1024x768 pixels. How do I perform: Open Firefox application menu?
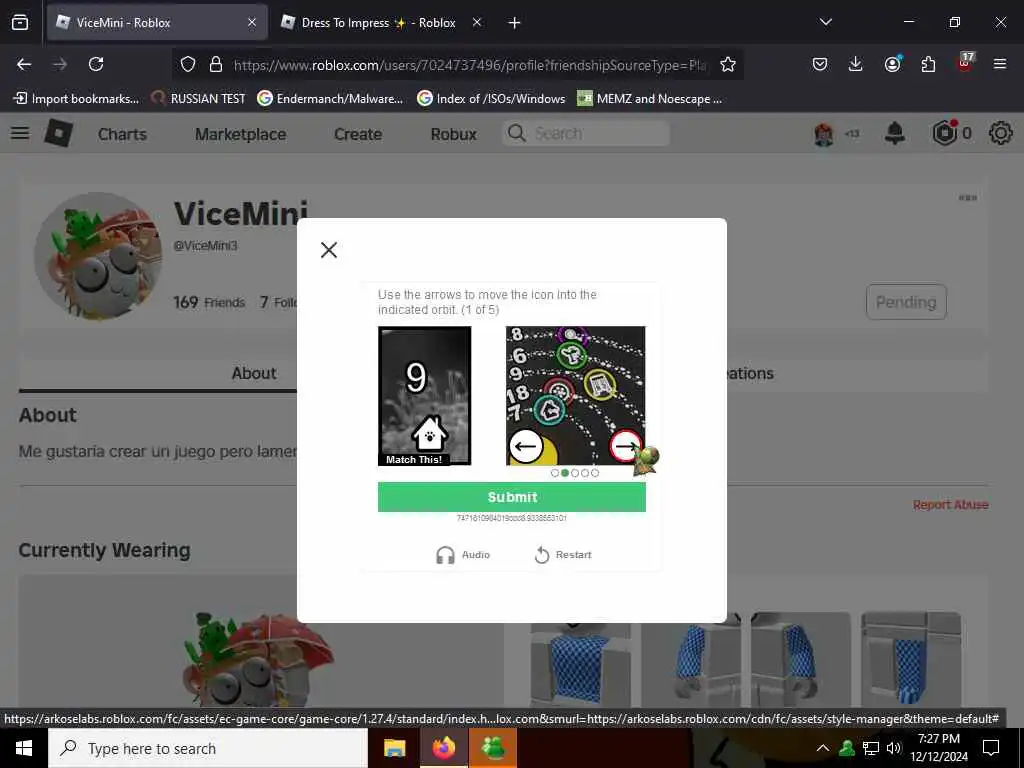tap(1000, 64)
